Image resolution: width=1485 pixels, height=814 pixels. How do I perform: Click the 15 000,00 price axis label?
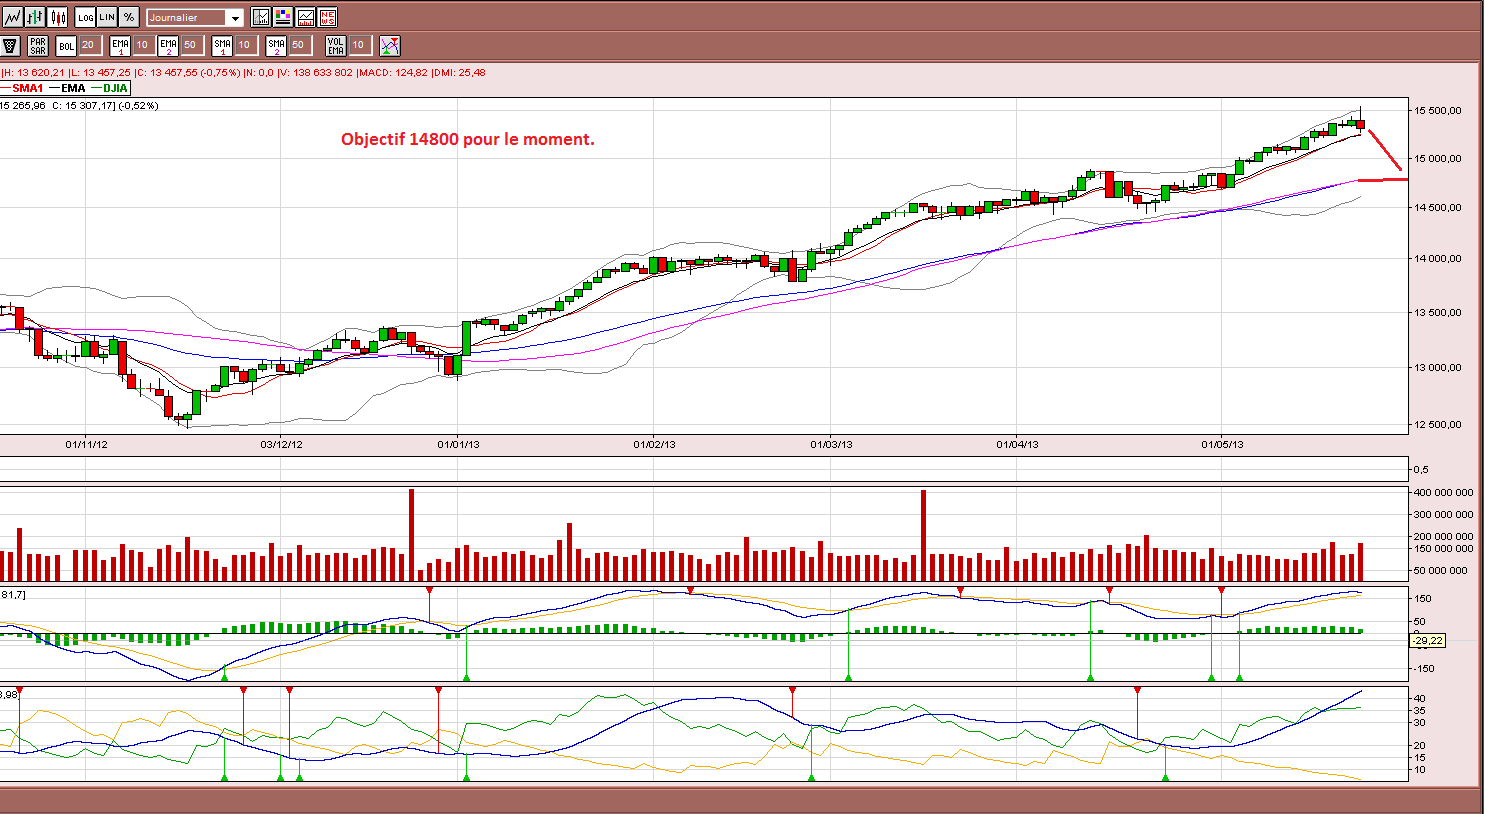click(x=1438, y=158)
